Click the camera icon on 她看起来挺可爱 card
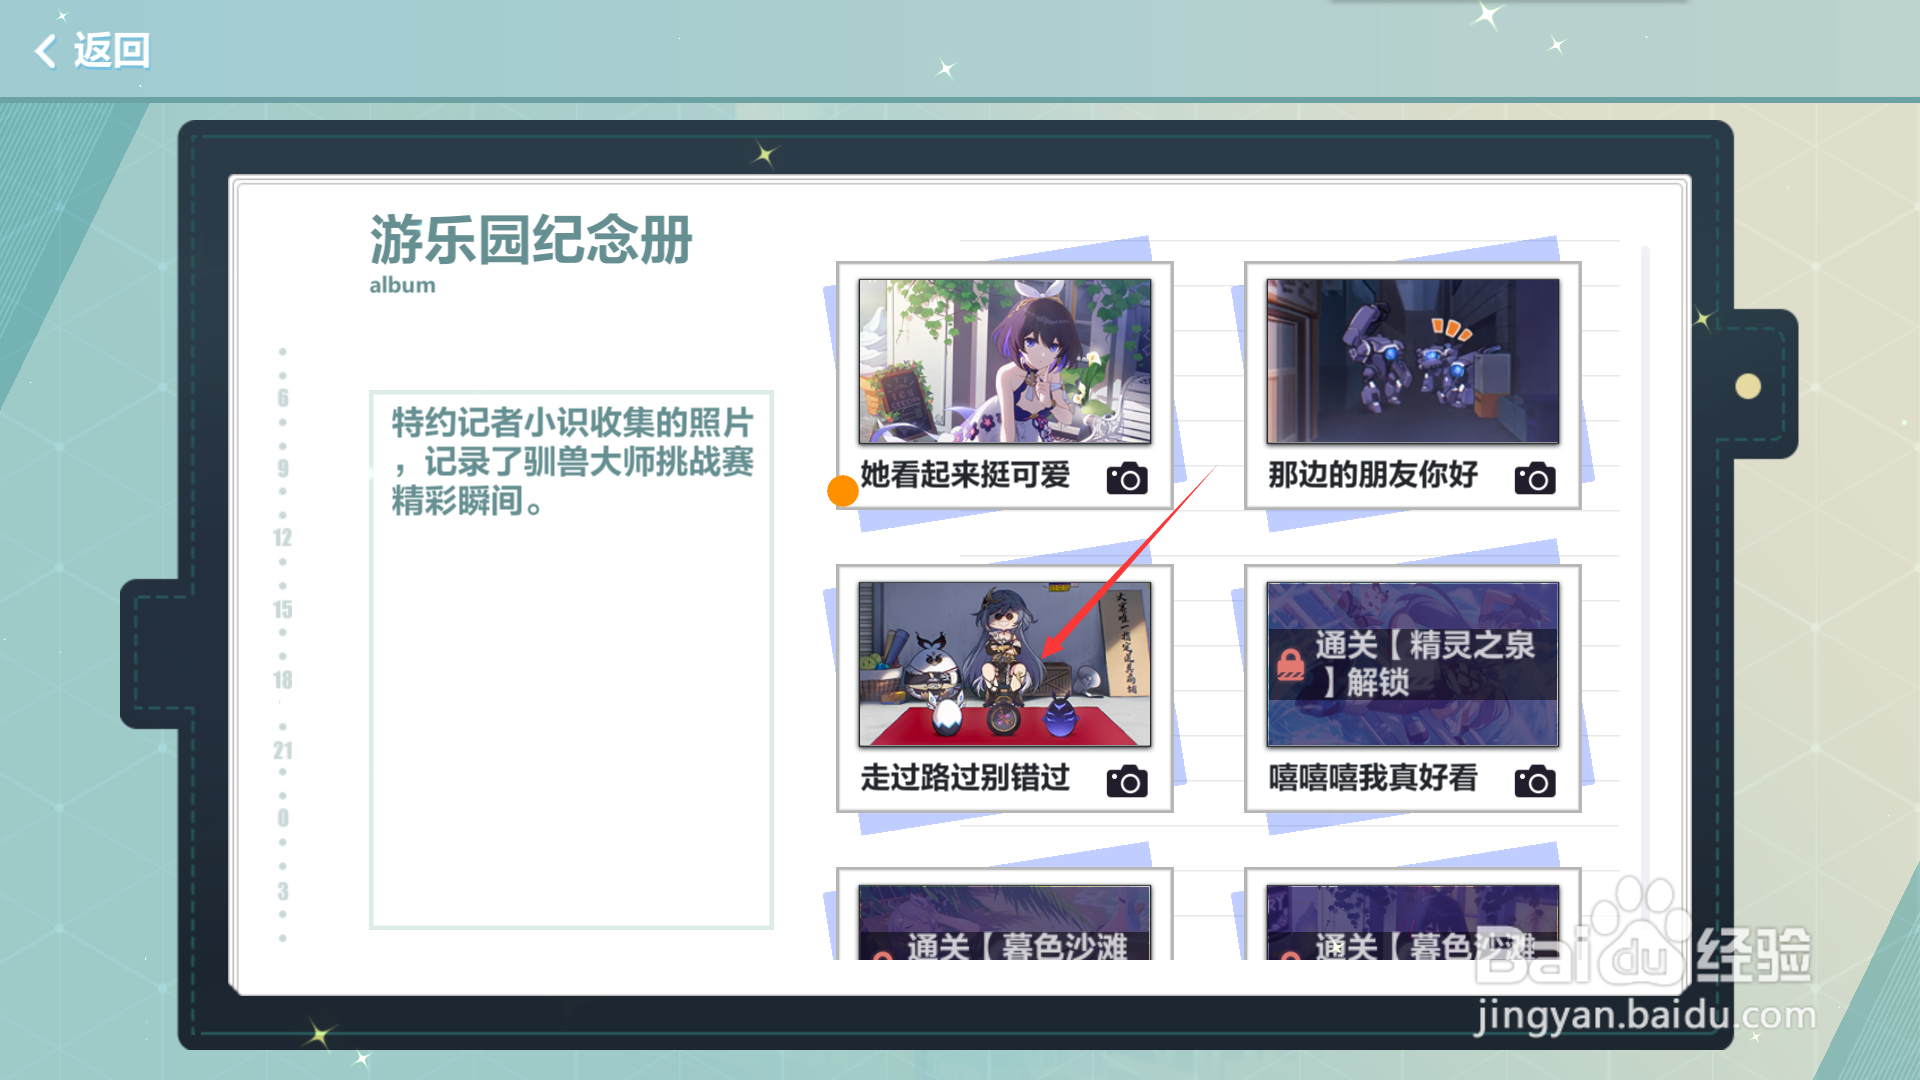 [1127, 478]
